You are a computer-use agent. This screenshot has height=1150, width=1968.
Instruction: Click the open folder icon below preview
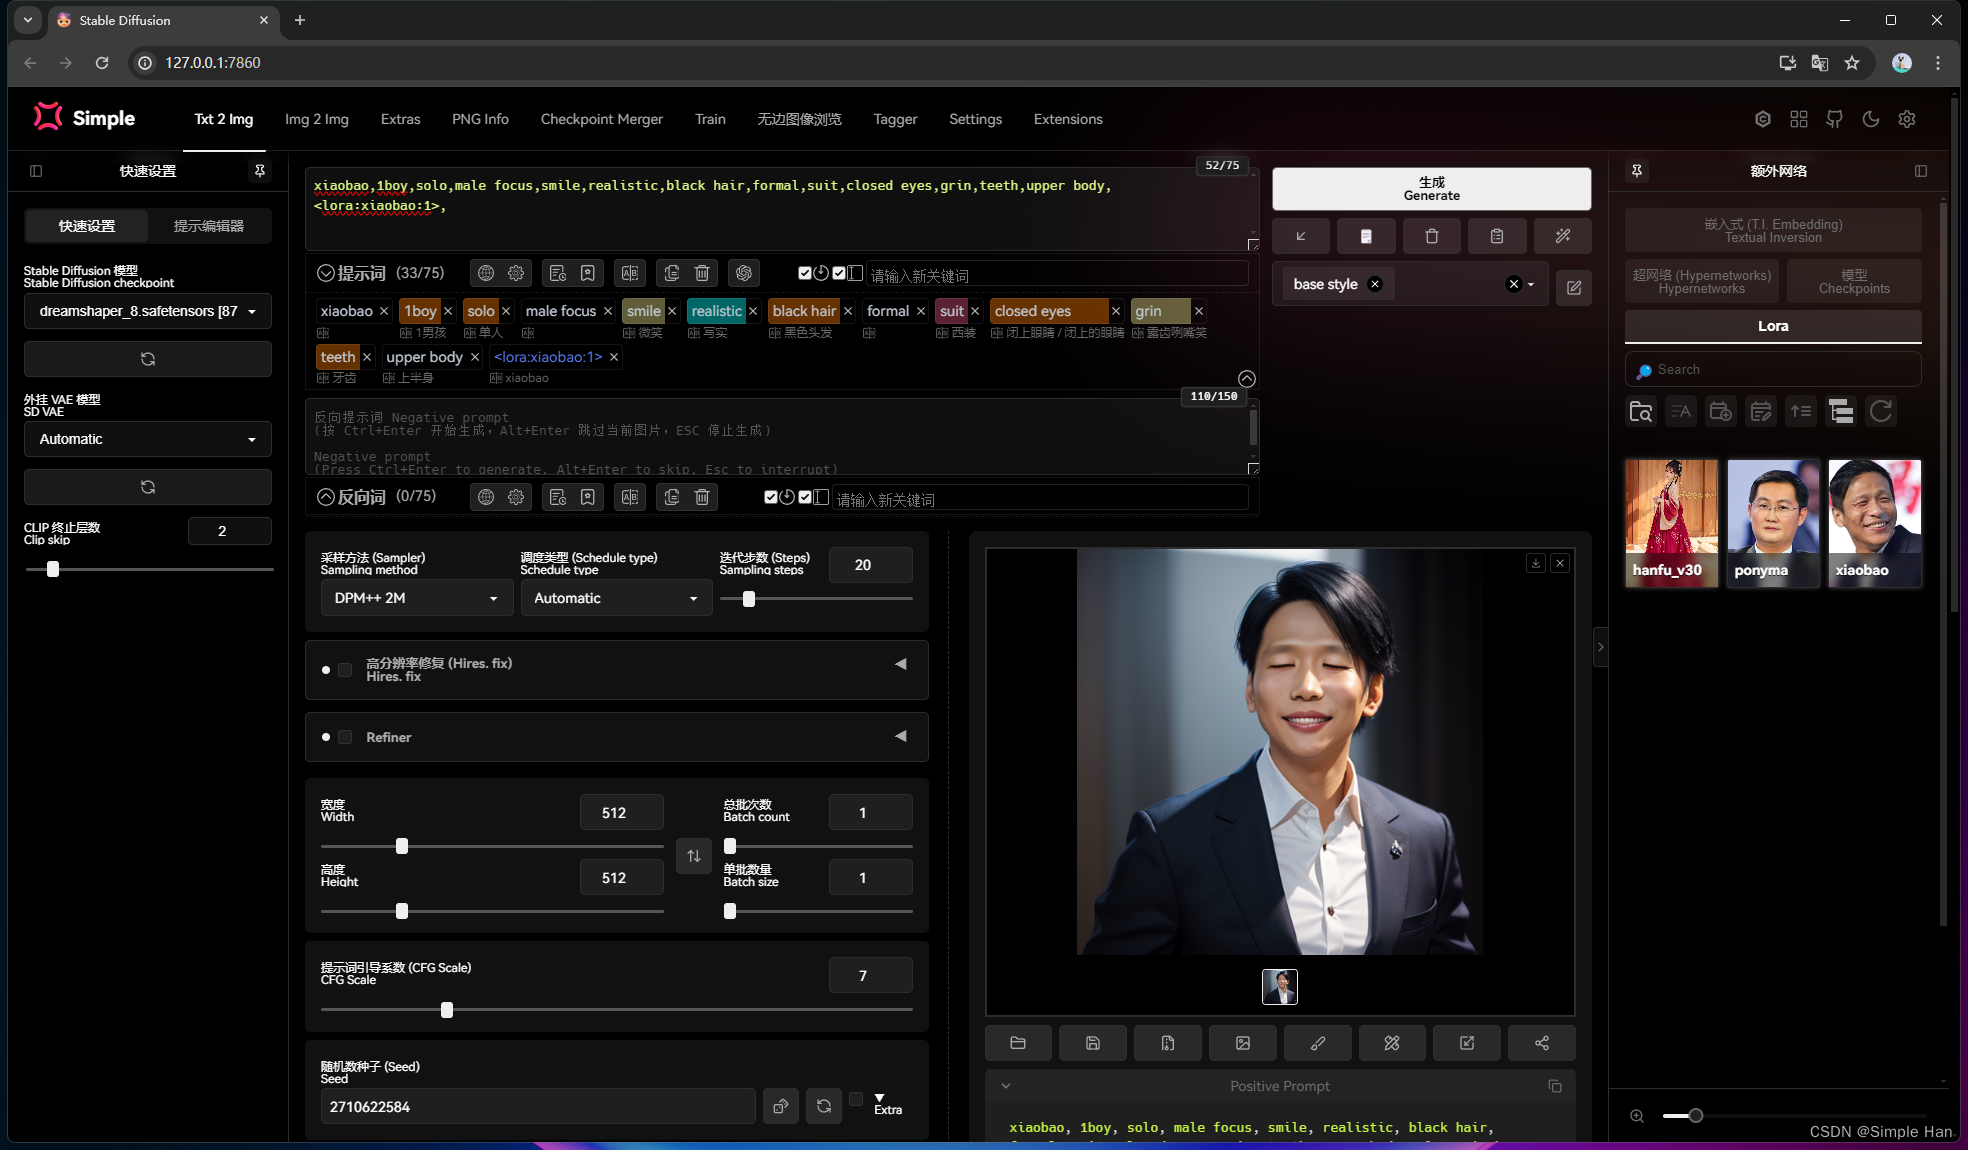pos(1017,1043)
